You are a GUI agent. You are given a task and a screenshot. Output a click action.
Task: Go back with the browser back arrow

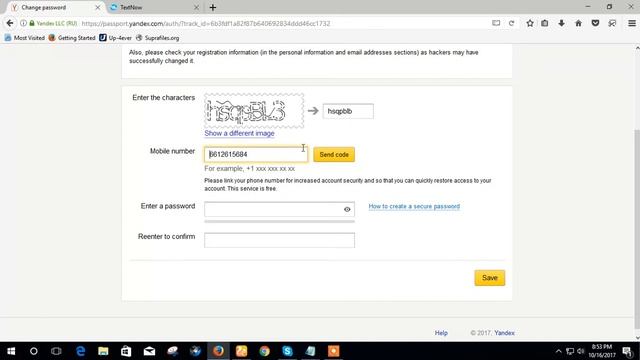[x=10, y=23]
